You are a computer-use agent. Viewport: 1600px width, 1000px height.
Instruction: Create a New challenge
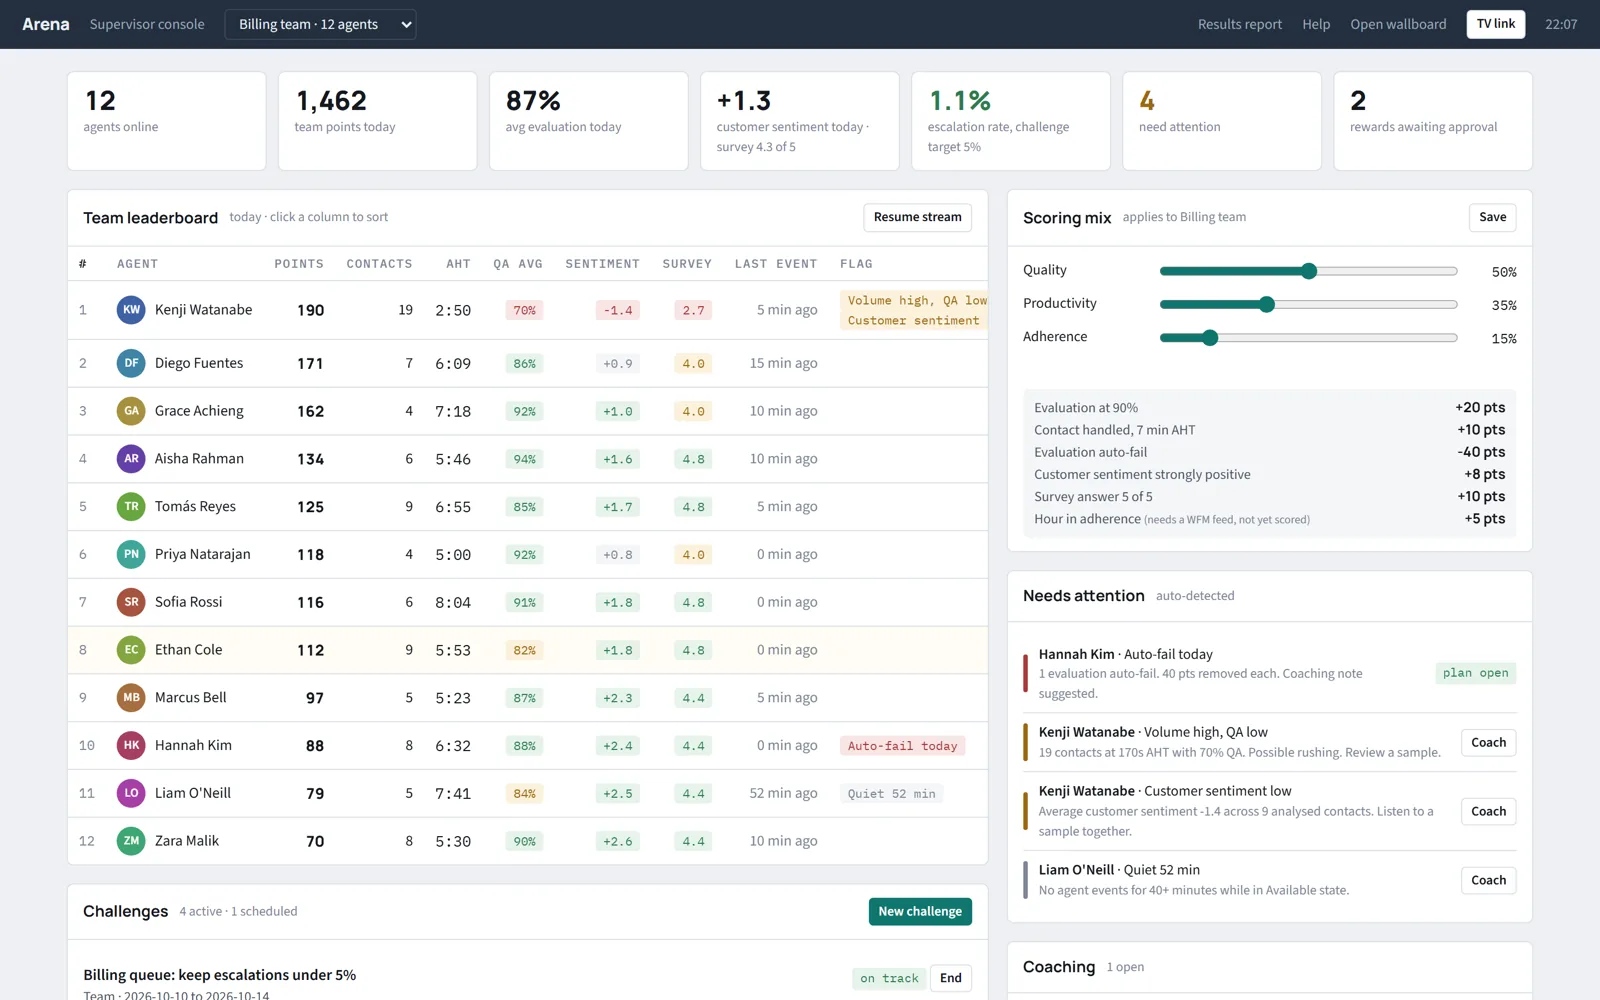[x=920, y=911]
